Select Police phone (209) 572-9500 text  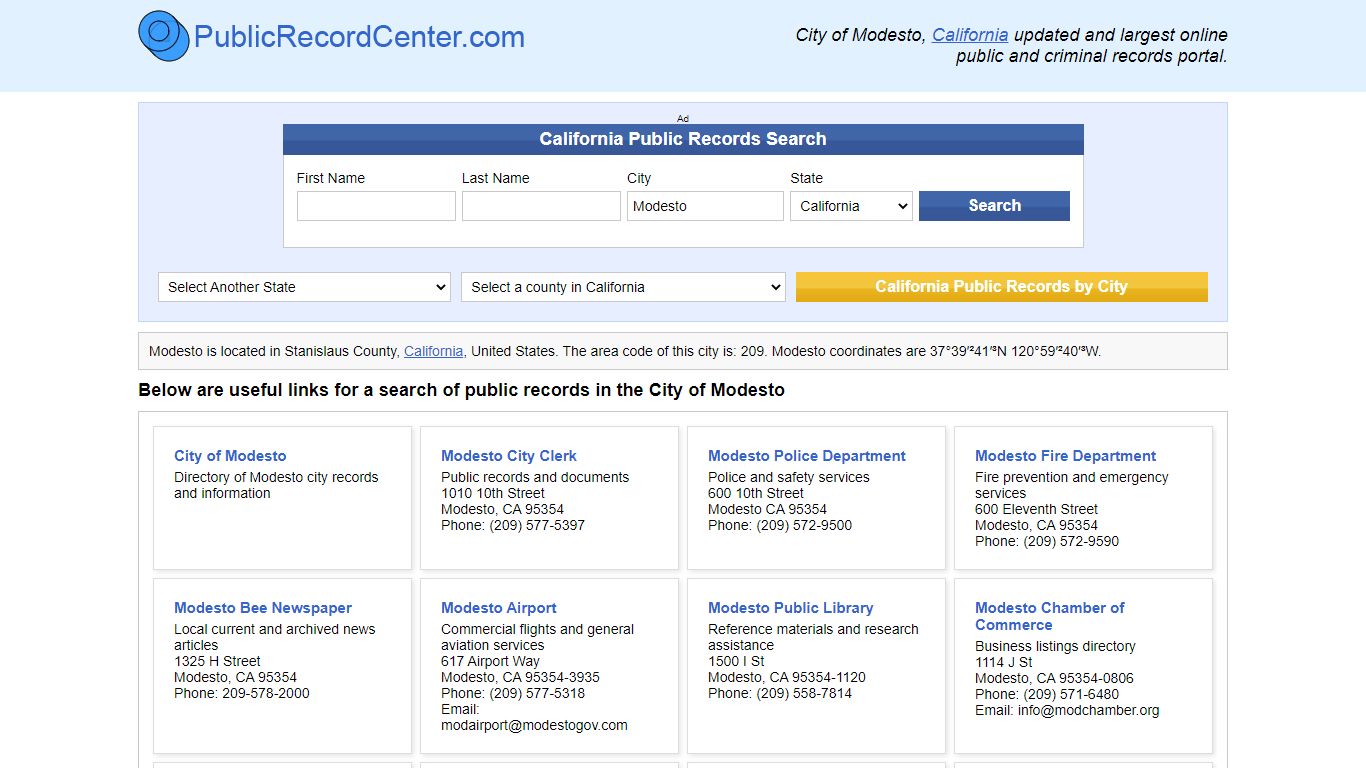(804, 525)
